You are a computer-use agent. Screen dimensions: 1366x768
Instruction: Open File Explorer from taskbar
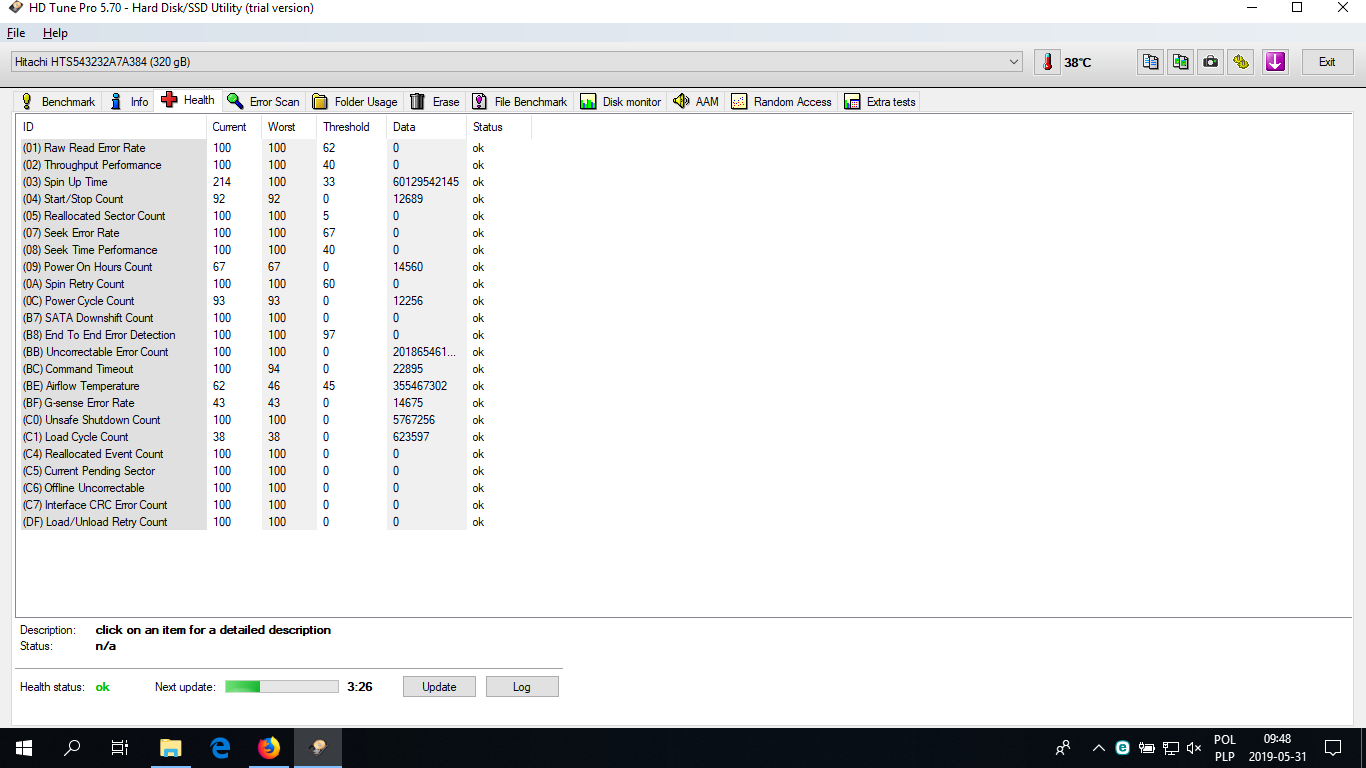[171, 748]
